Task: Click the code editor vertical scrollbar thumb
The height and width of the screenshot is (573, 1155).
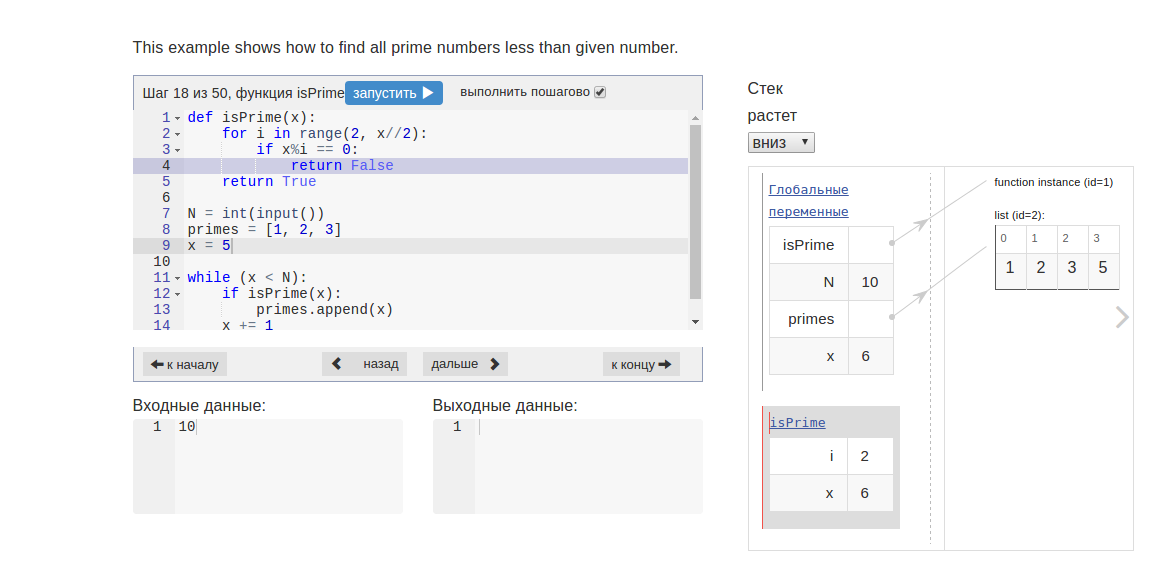Action: click(x=695, y=212)
